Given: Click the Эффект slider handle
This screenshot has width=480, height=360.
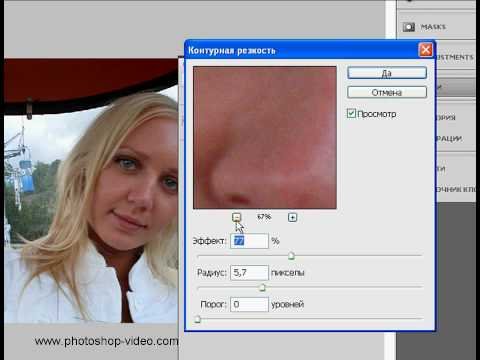Looking at the screenshot, I should point(291,256).
